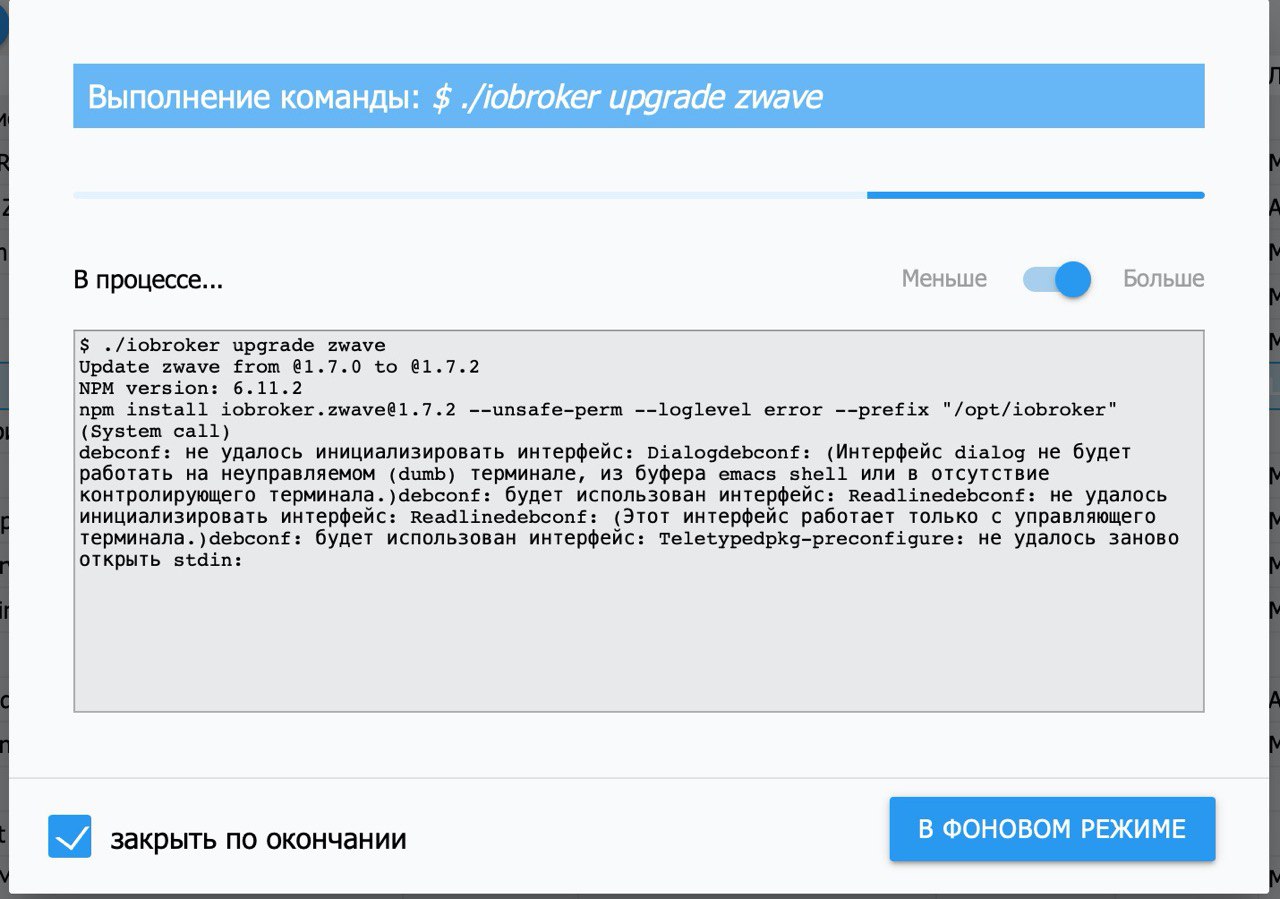Click the 'NPM version: 6.11.2' line
The image size is (1280, 899).
190,388
